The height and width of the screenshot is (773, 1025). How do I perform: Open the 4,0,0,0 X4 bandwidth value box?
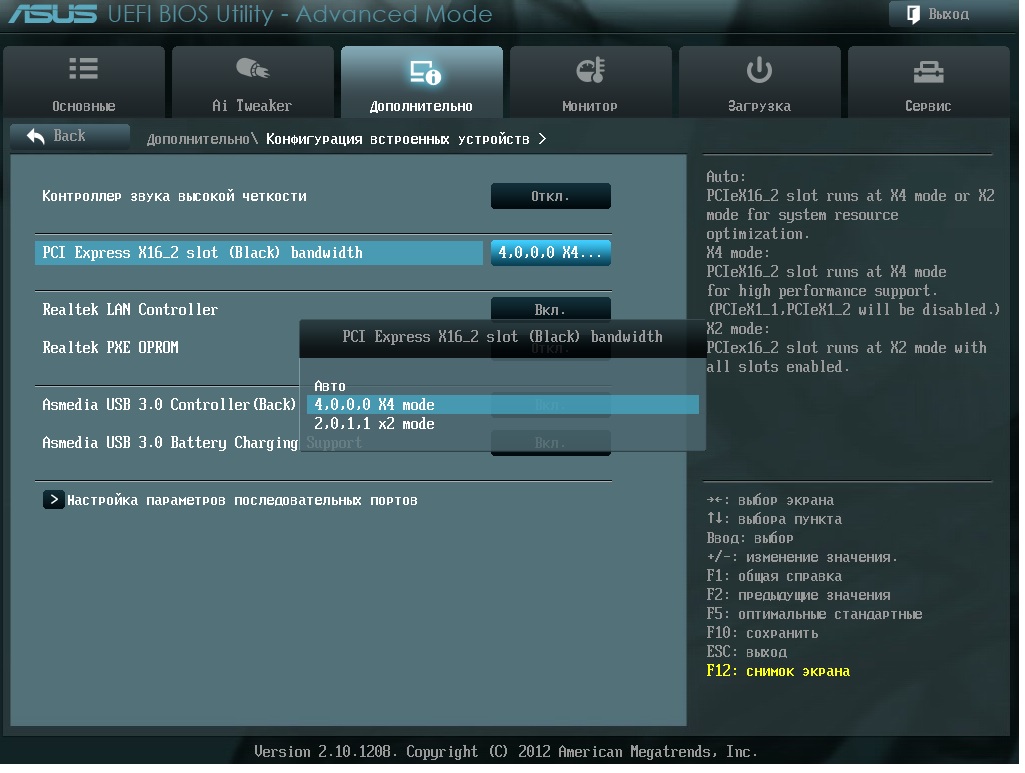550,253
